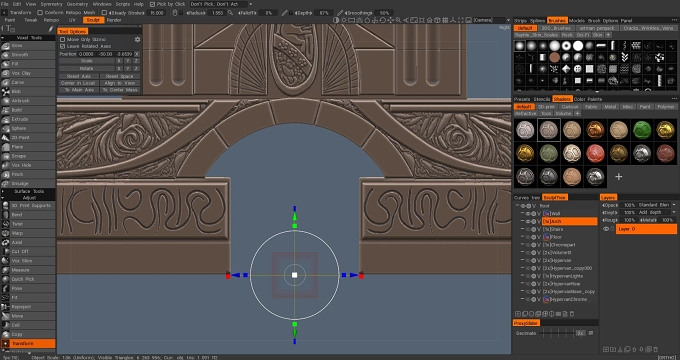Toggle visibility of Wall object
Viewport: 680px width, 360px height.
click(x=528, y=213)
